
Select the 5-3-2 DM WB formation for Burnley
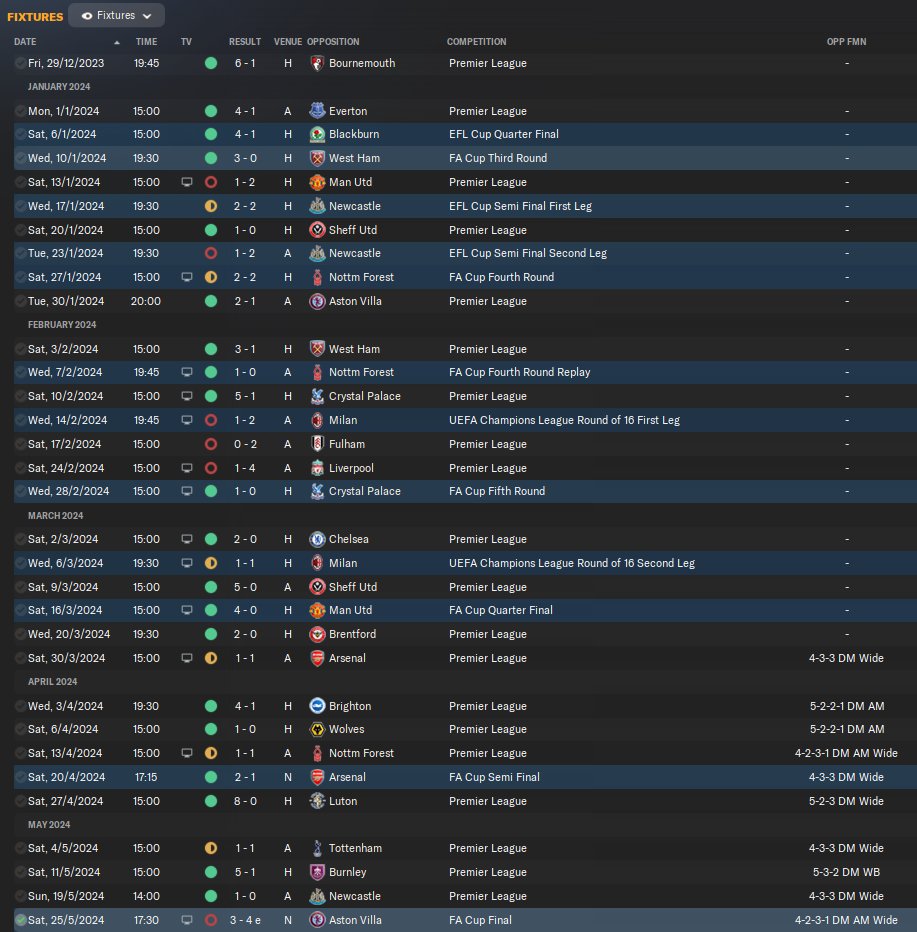pos(846,872)
